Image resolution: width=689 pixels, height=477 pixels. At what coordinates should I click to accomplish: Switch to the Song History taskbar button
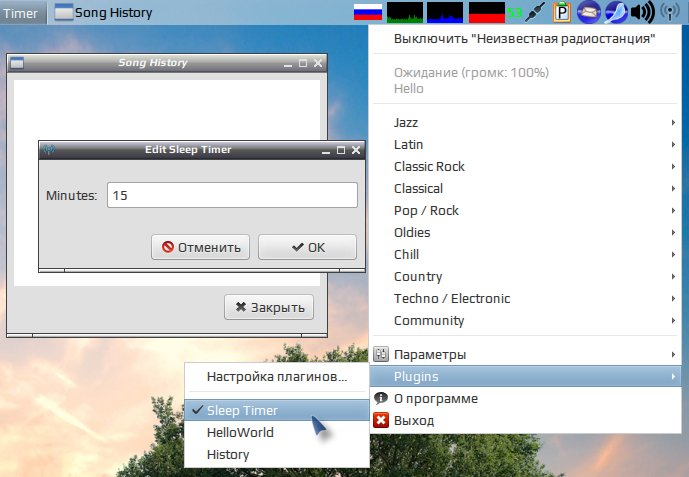(x=104, y=13)
